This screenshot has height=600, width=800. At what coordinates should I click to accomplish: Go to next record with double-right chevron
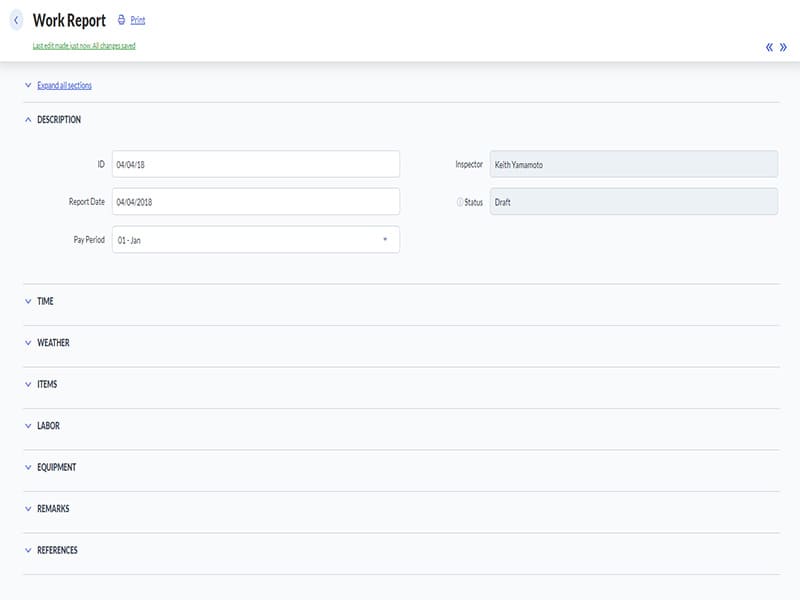coord(783,47)
